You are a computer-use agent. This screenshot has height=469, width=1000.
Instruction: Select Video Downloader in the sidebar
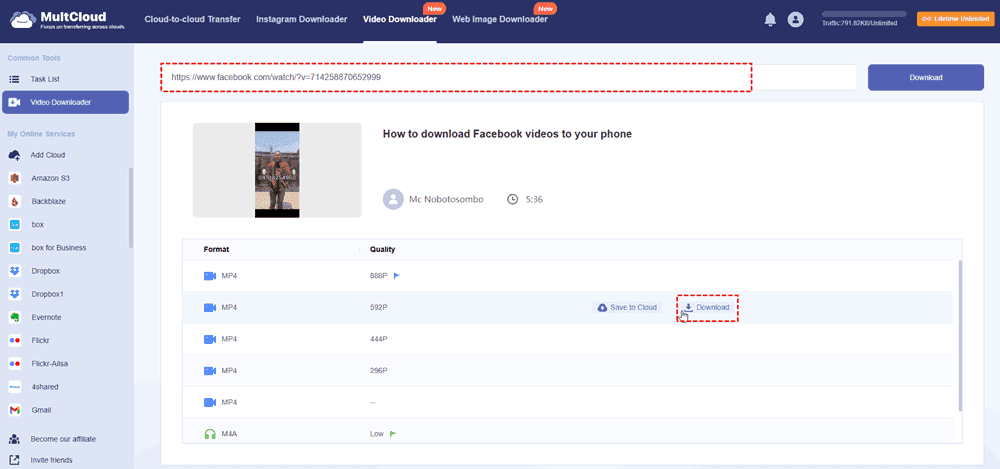(65, 102)
